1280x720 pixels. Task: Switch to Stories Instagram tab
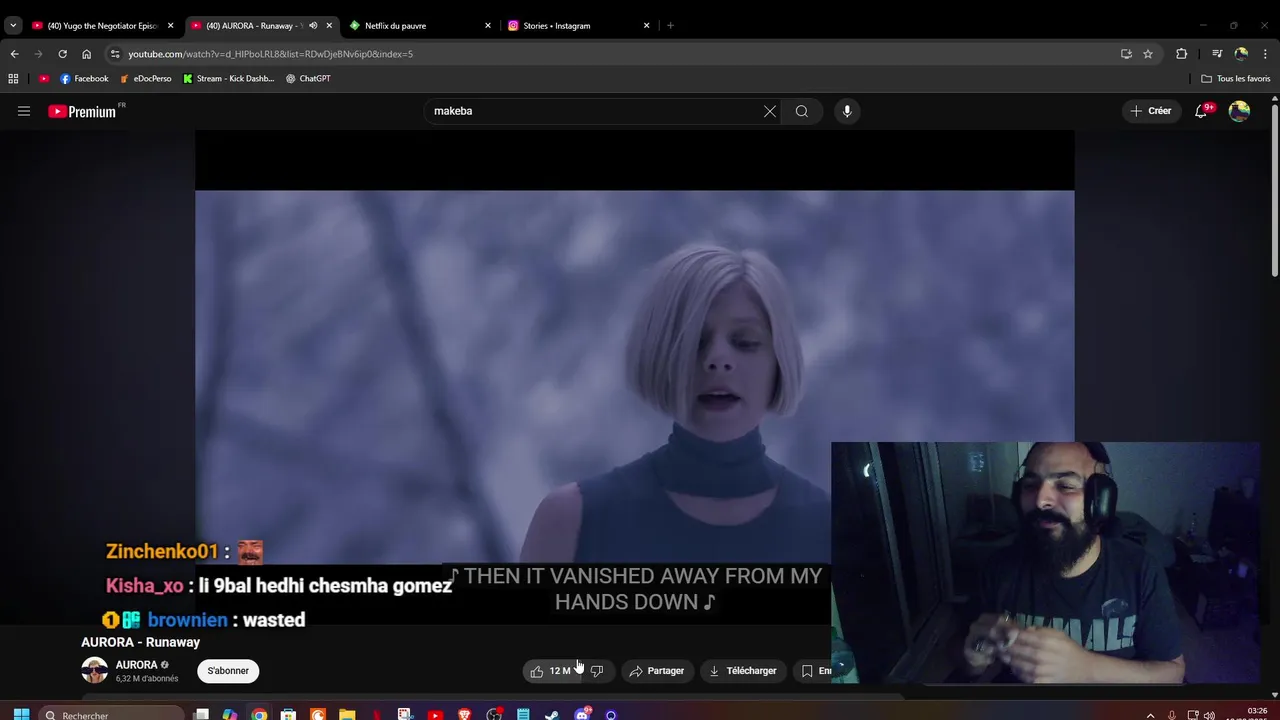tap(576, 26)
